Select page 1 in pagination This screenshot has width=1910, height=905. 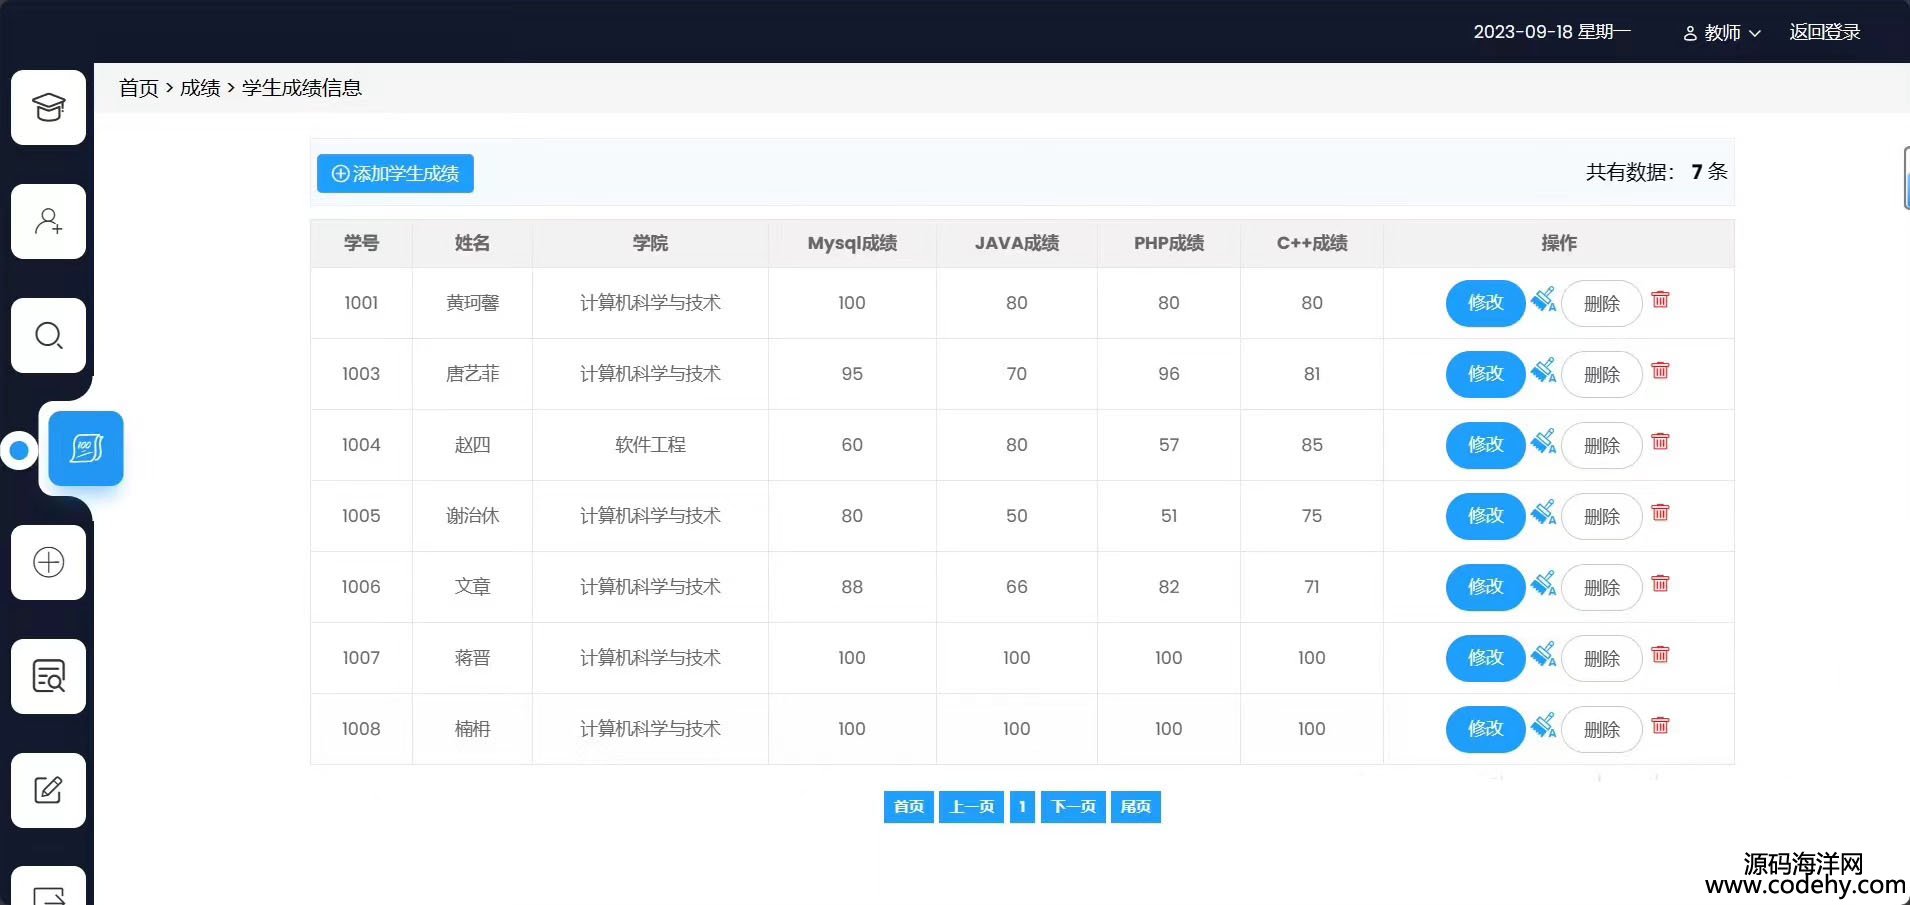click(x=1022, y=807)
